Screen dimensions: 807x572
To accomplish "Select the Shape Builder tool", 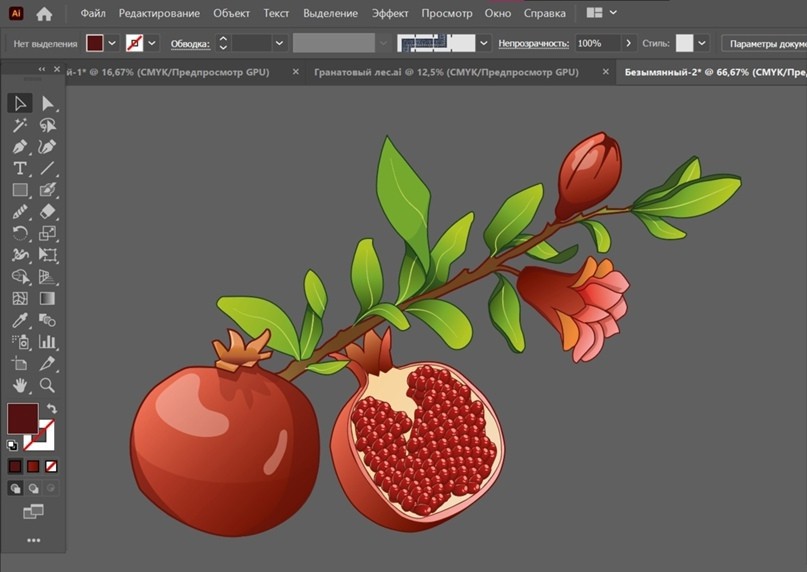I will (x=20, y=277).
